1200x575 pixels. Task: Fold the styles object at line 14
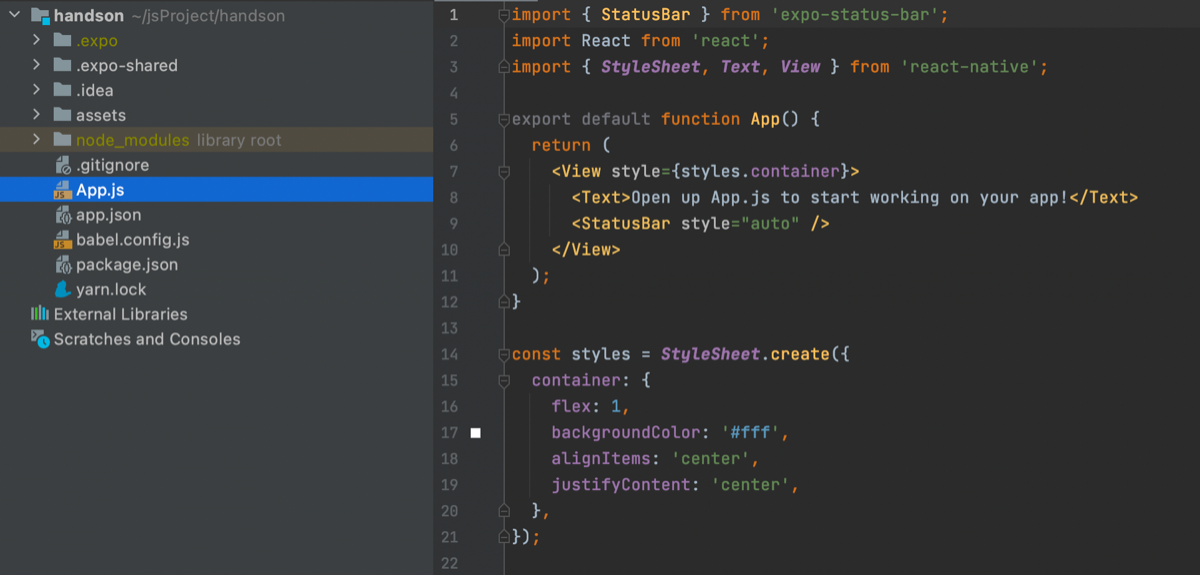504,354
